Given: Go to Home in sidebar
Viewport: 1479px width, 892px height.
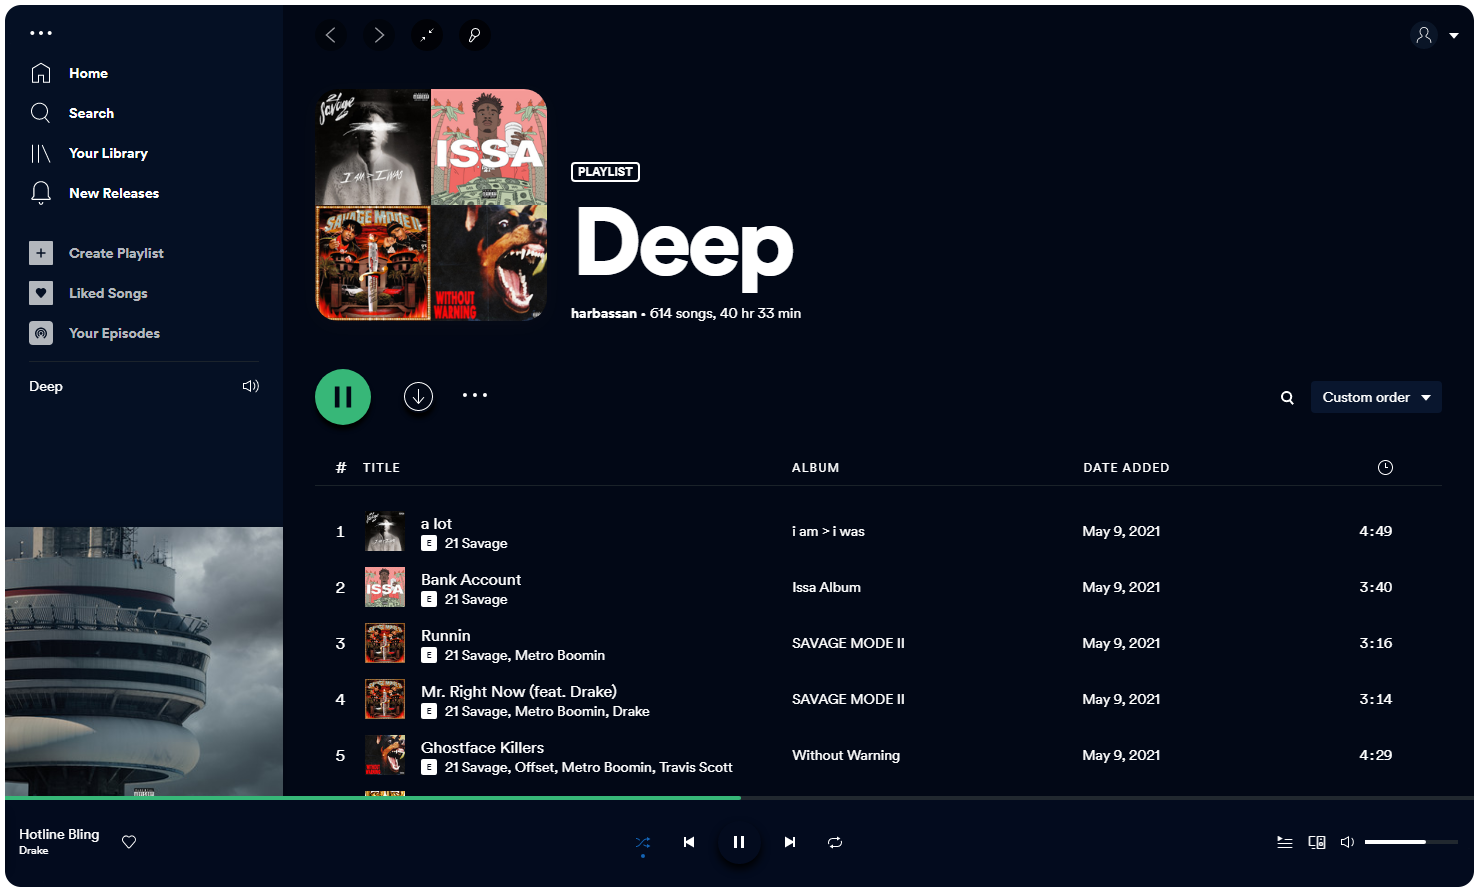Looking at the screenshot, I should pos(88,73).
